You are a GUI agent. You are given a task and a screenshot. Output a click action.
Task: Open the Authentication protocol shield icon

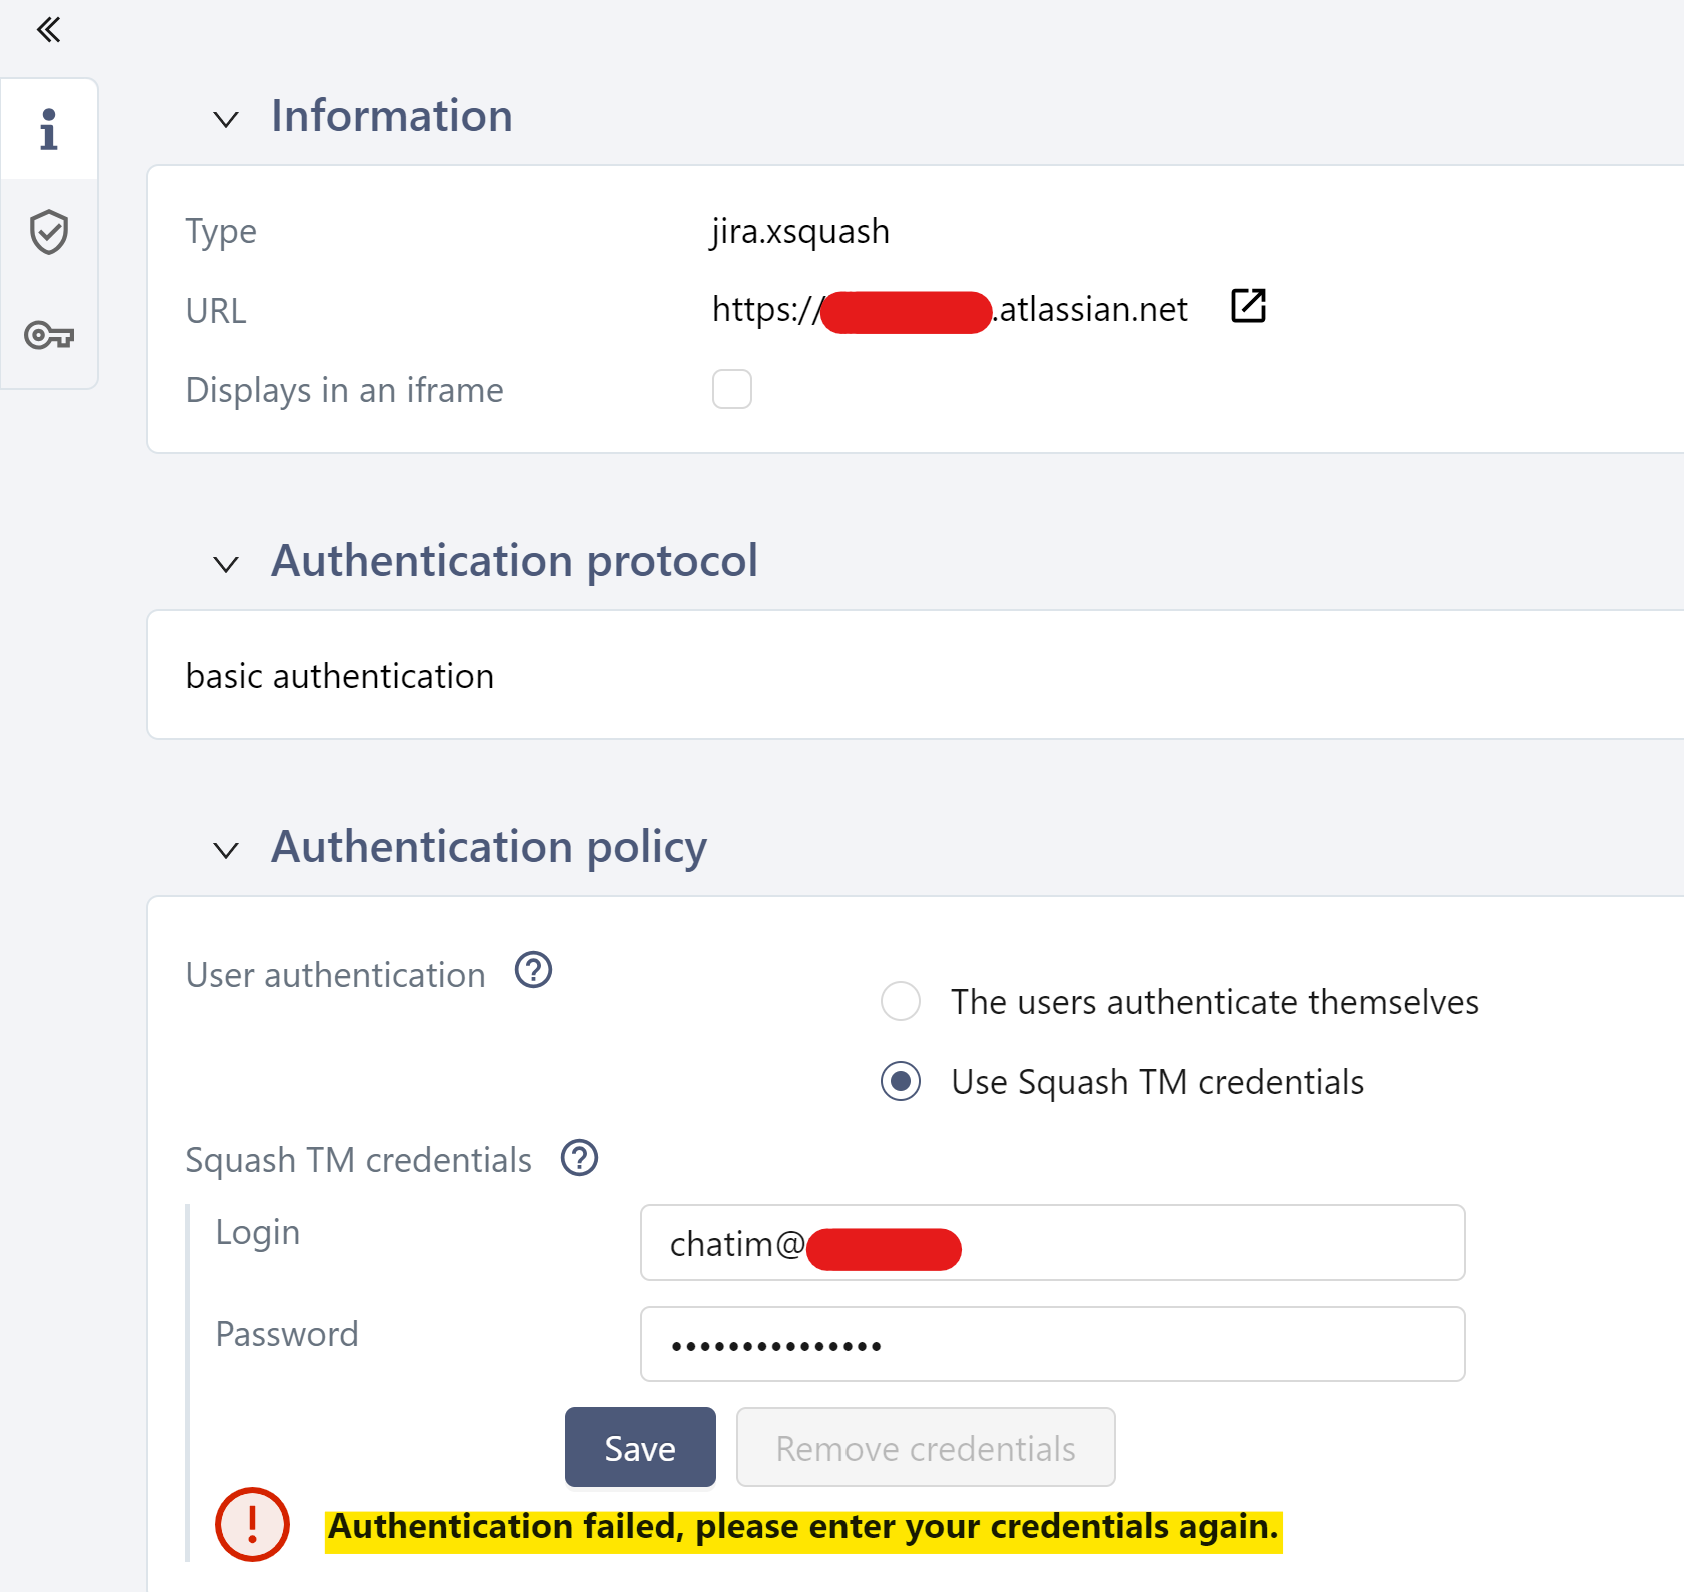pos(49,232)
